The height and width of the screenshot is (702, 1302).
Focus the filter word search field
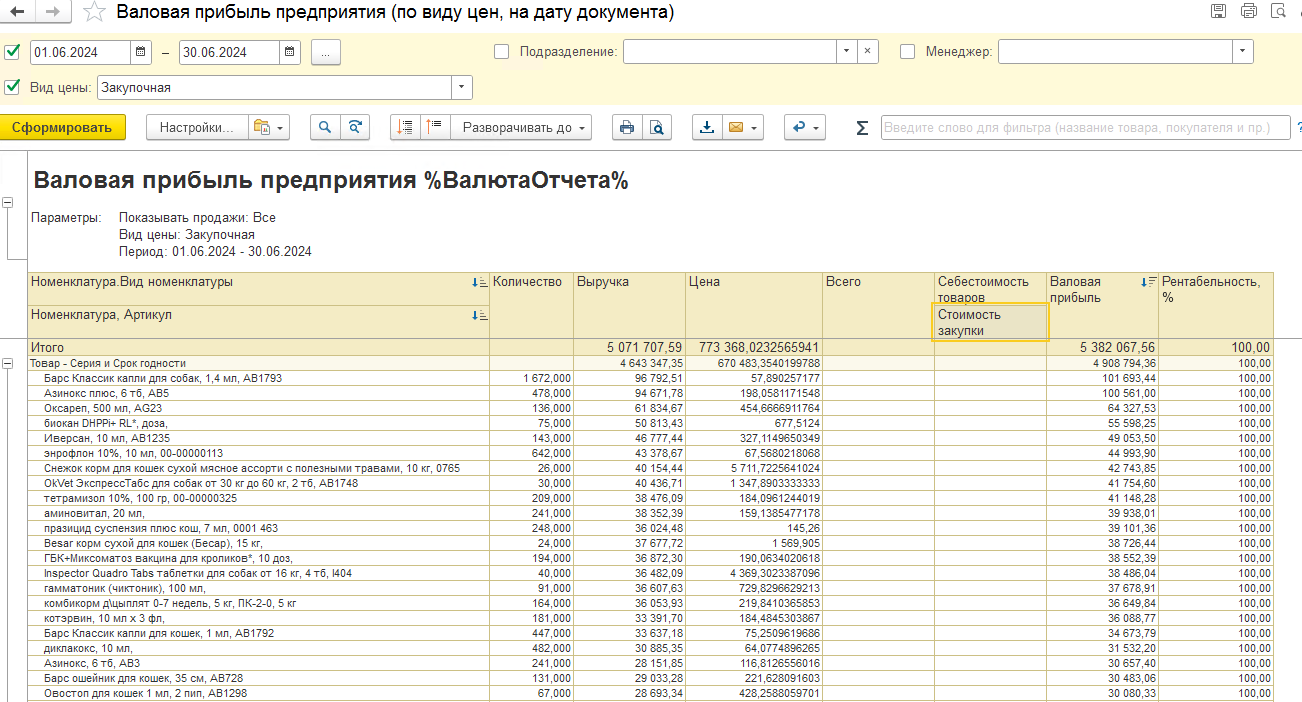[1085, 128]
